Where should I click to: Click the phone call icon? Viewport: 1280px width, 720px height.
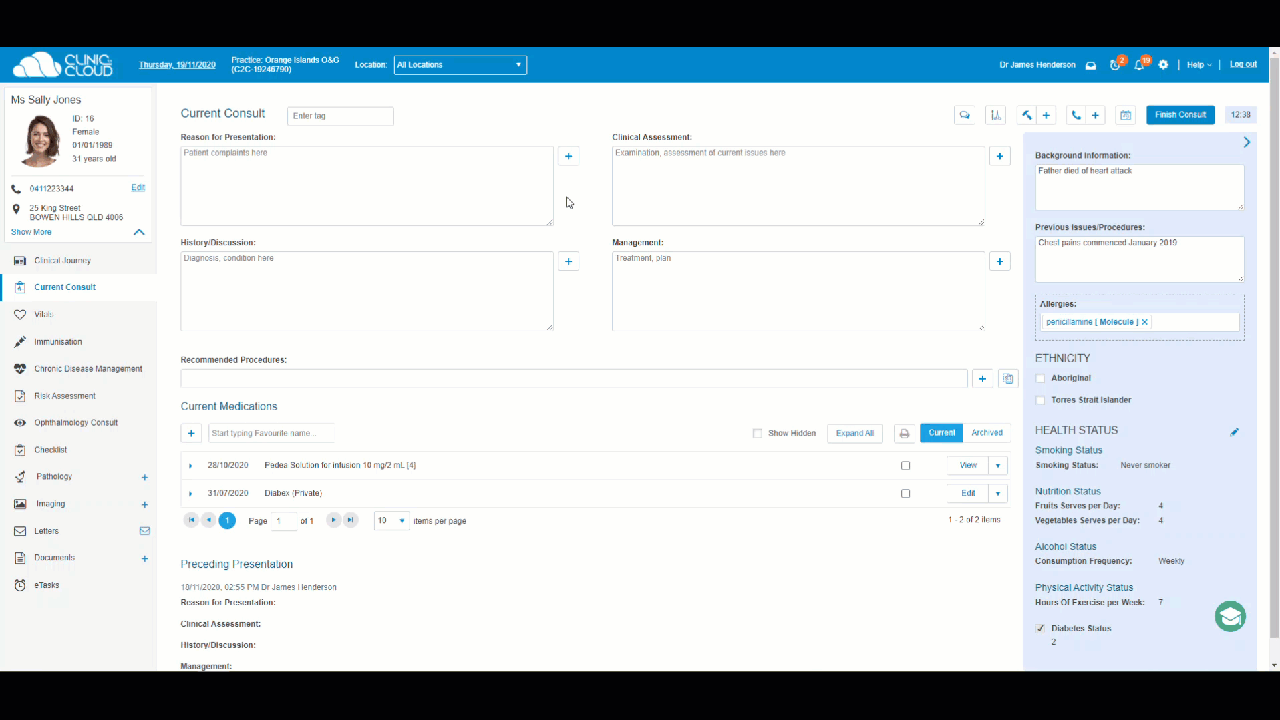tap(1076, 115)
